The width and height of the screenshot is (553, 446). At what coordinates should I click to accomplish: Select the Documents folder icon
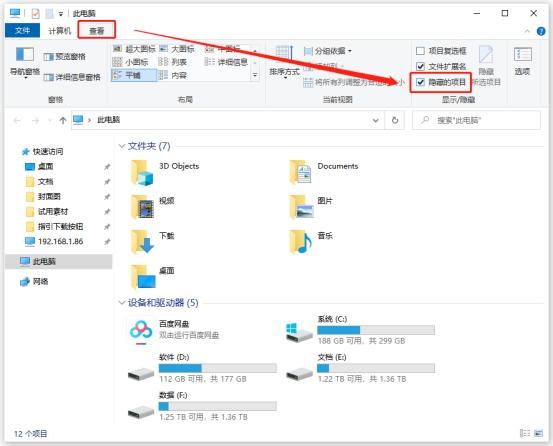300,172
